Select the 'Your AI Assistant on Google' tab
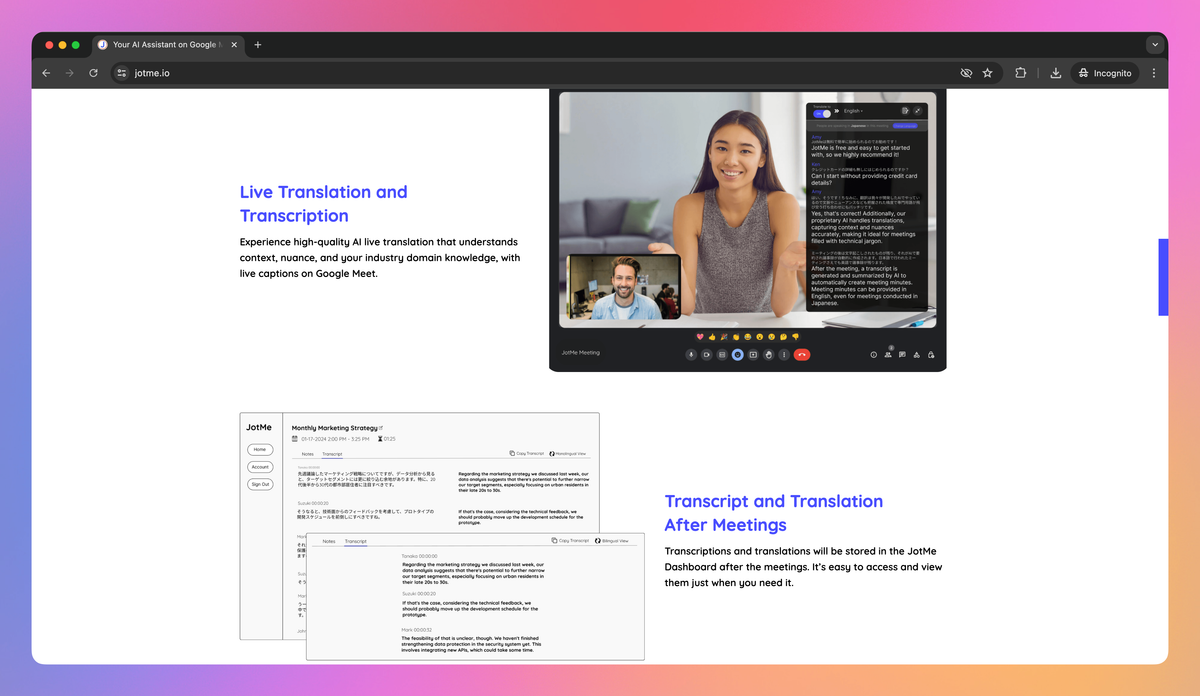 click(167, 45)
